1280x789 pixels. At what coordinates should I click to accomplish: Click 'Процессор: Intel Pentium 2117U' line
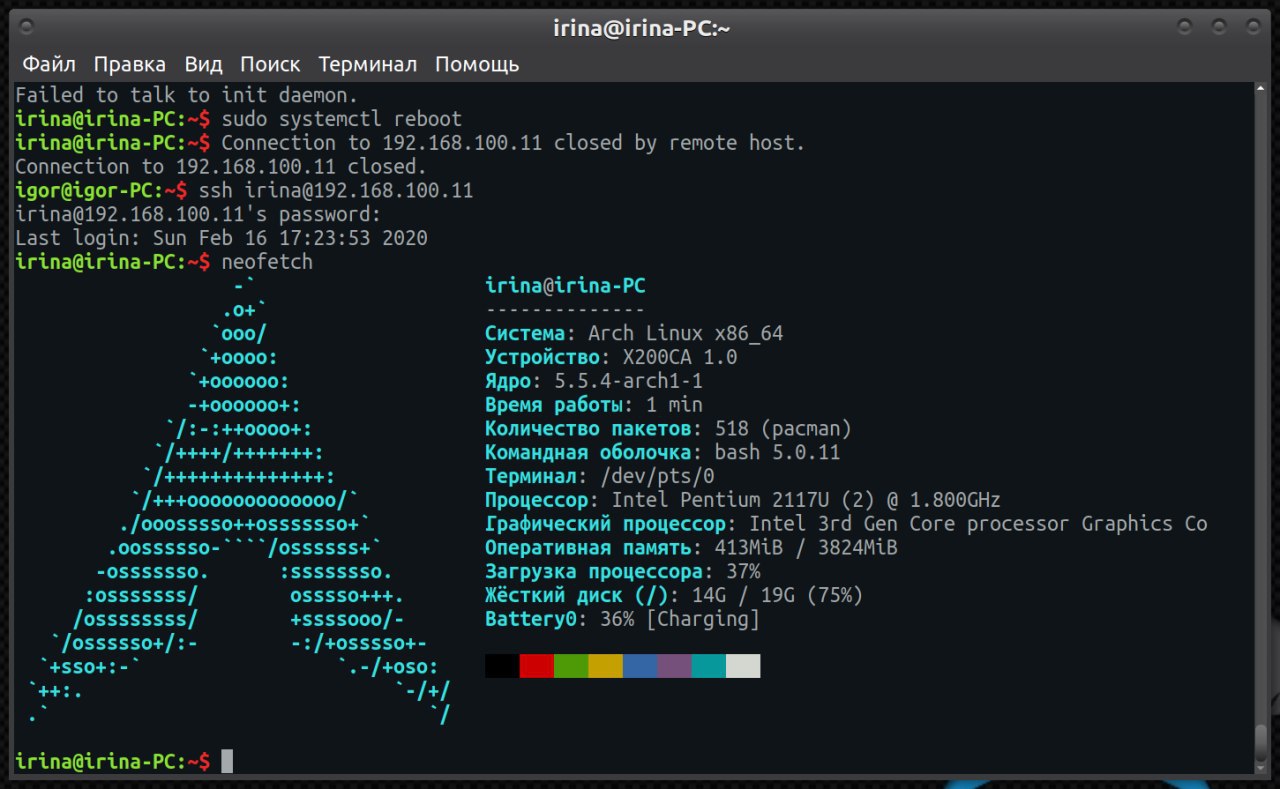click(743, 500)
